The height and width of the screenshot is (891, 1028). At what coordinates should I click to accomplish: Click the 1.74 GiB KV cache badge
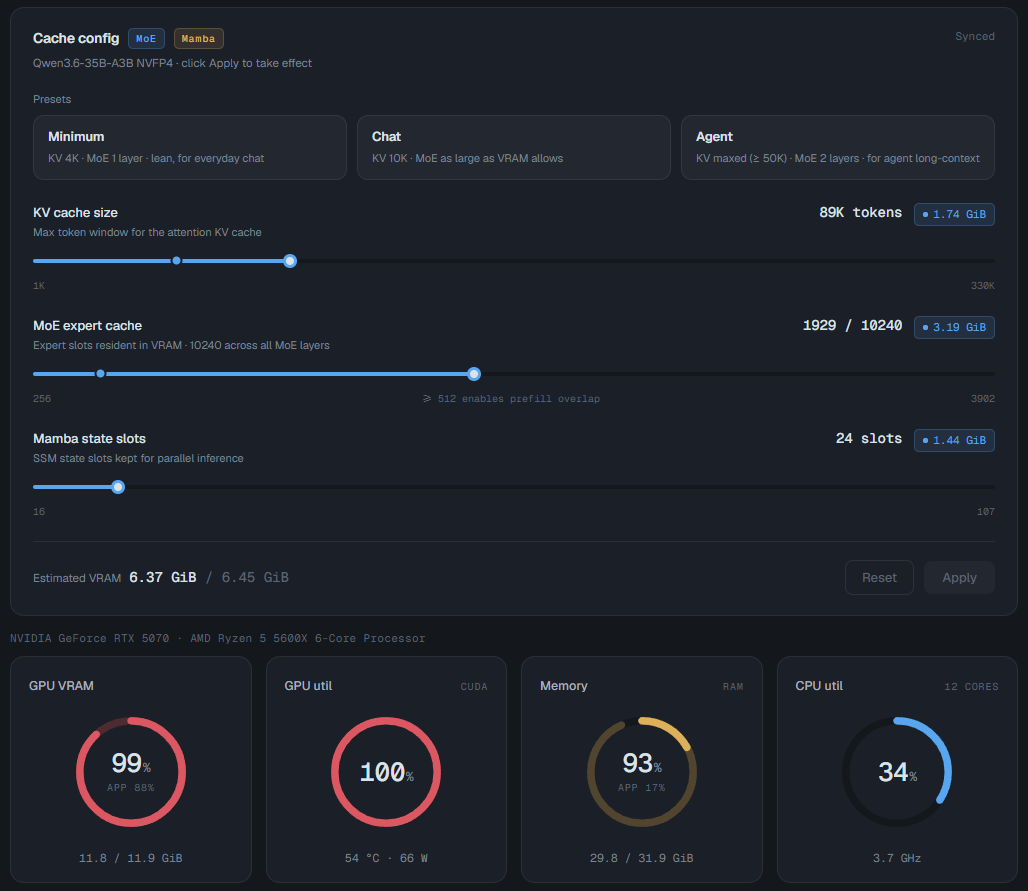(x=954, y=214)
